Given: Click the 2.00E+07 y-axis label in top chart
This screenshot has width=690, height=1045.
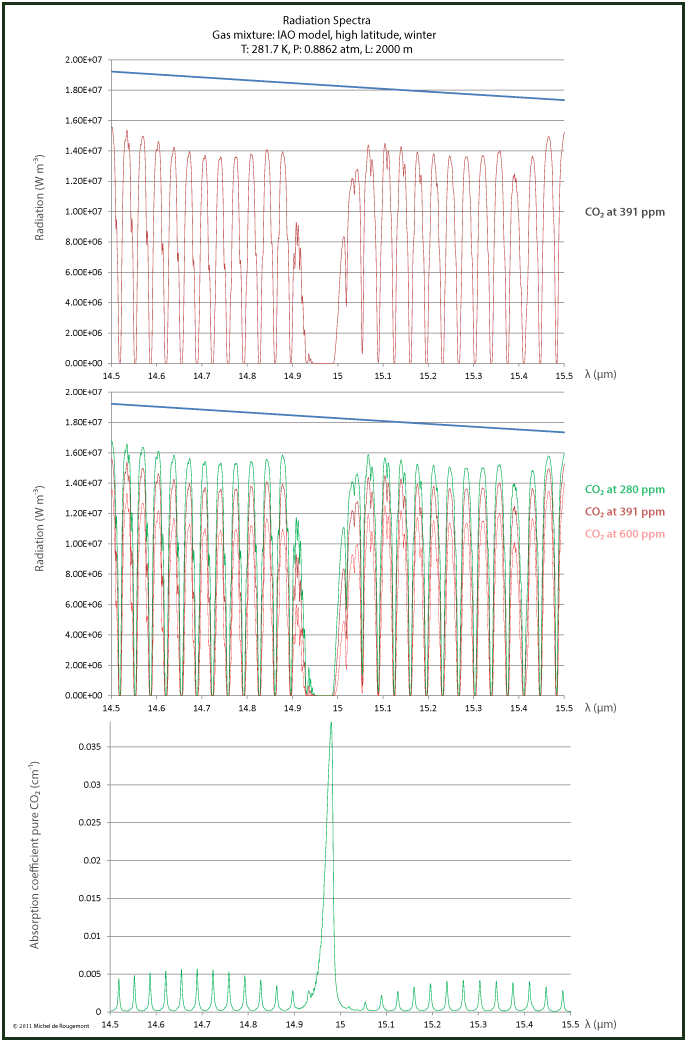Looking at the screenshot, I should 85,60.
